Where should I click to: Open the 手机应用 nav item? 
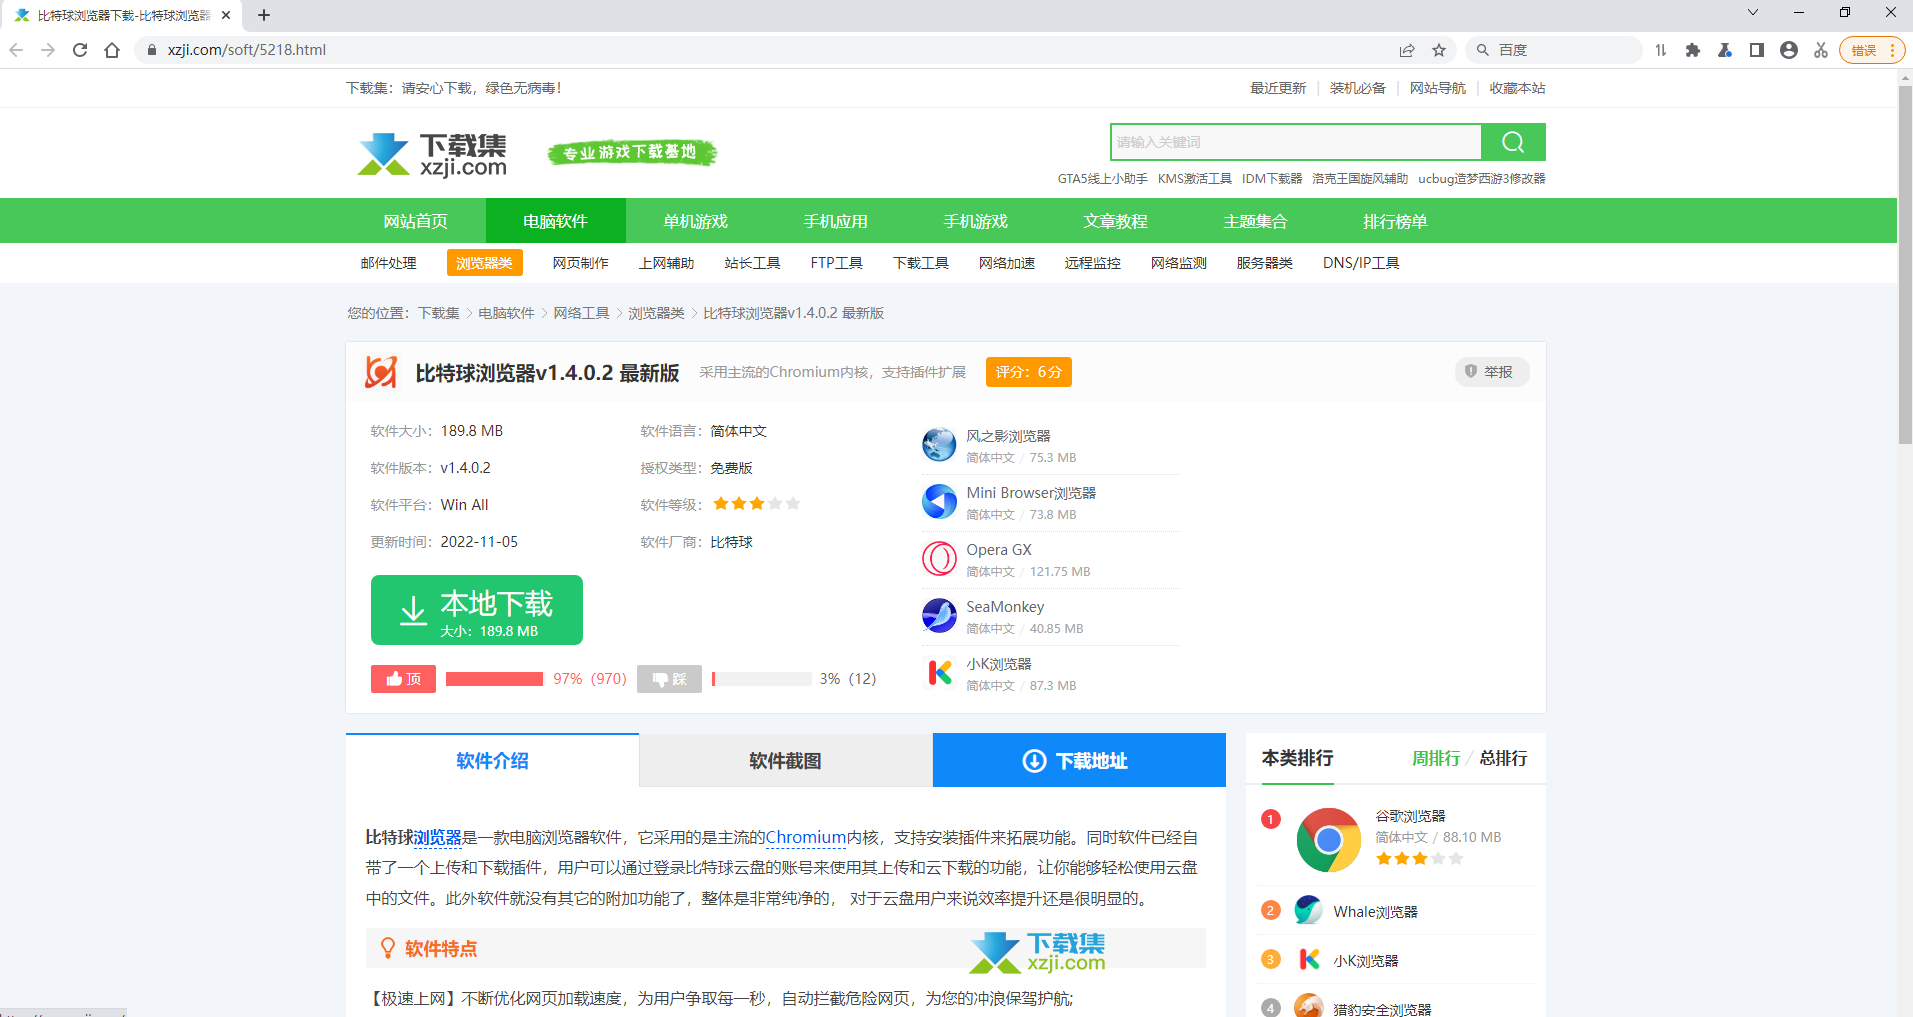[836, 221]
